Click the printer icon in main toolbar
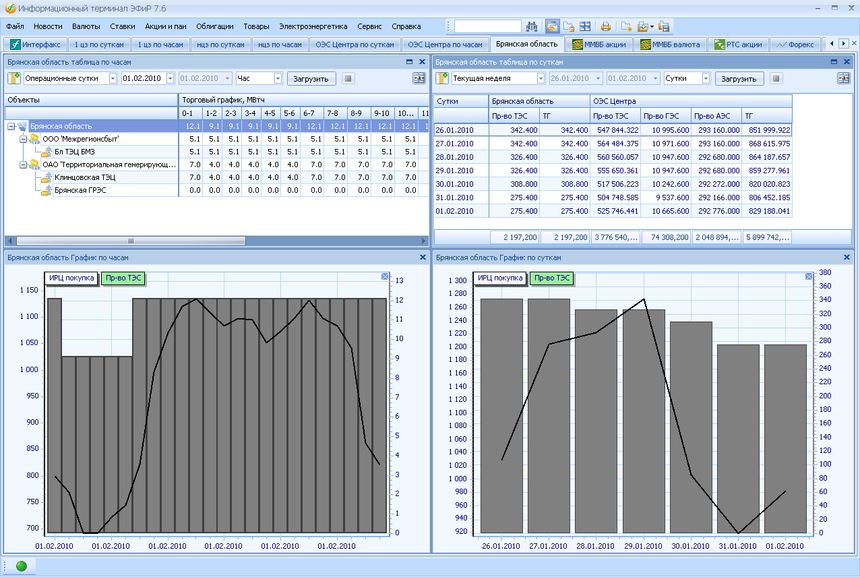The height and width of the screenshot is (577, 860). (605, 26)
